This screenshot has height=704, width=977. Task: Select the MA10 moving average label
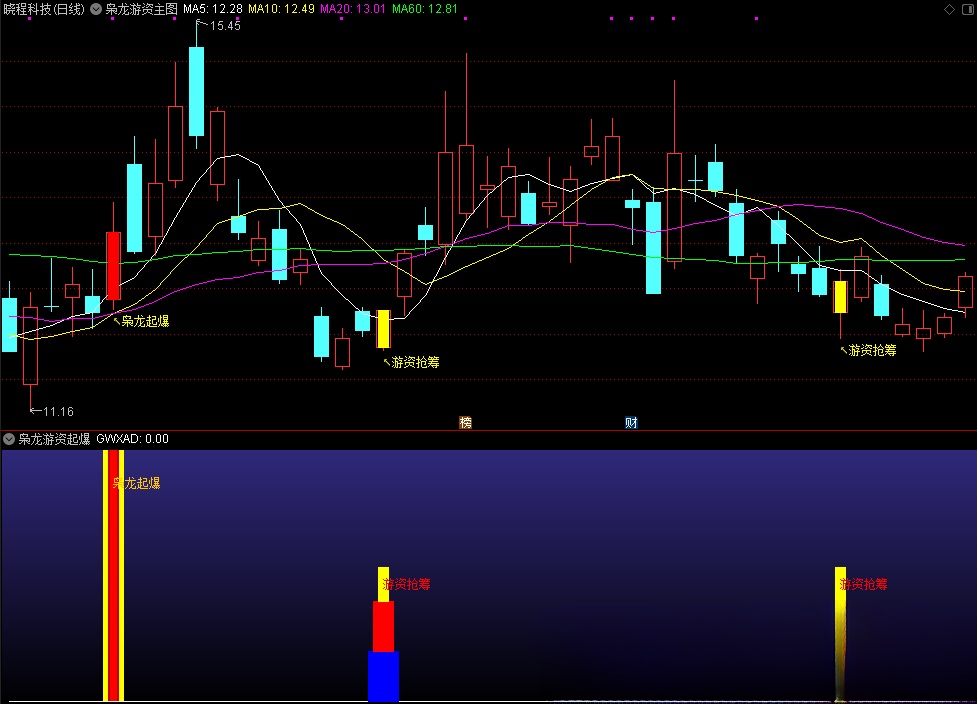pyautogui.click(x=281, y=9)
